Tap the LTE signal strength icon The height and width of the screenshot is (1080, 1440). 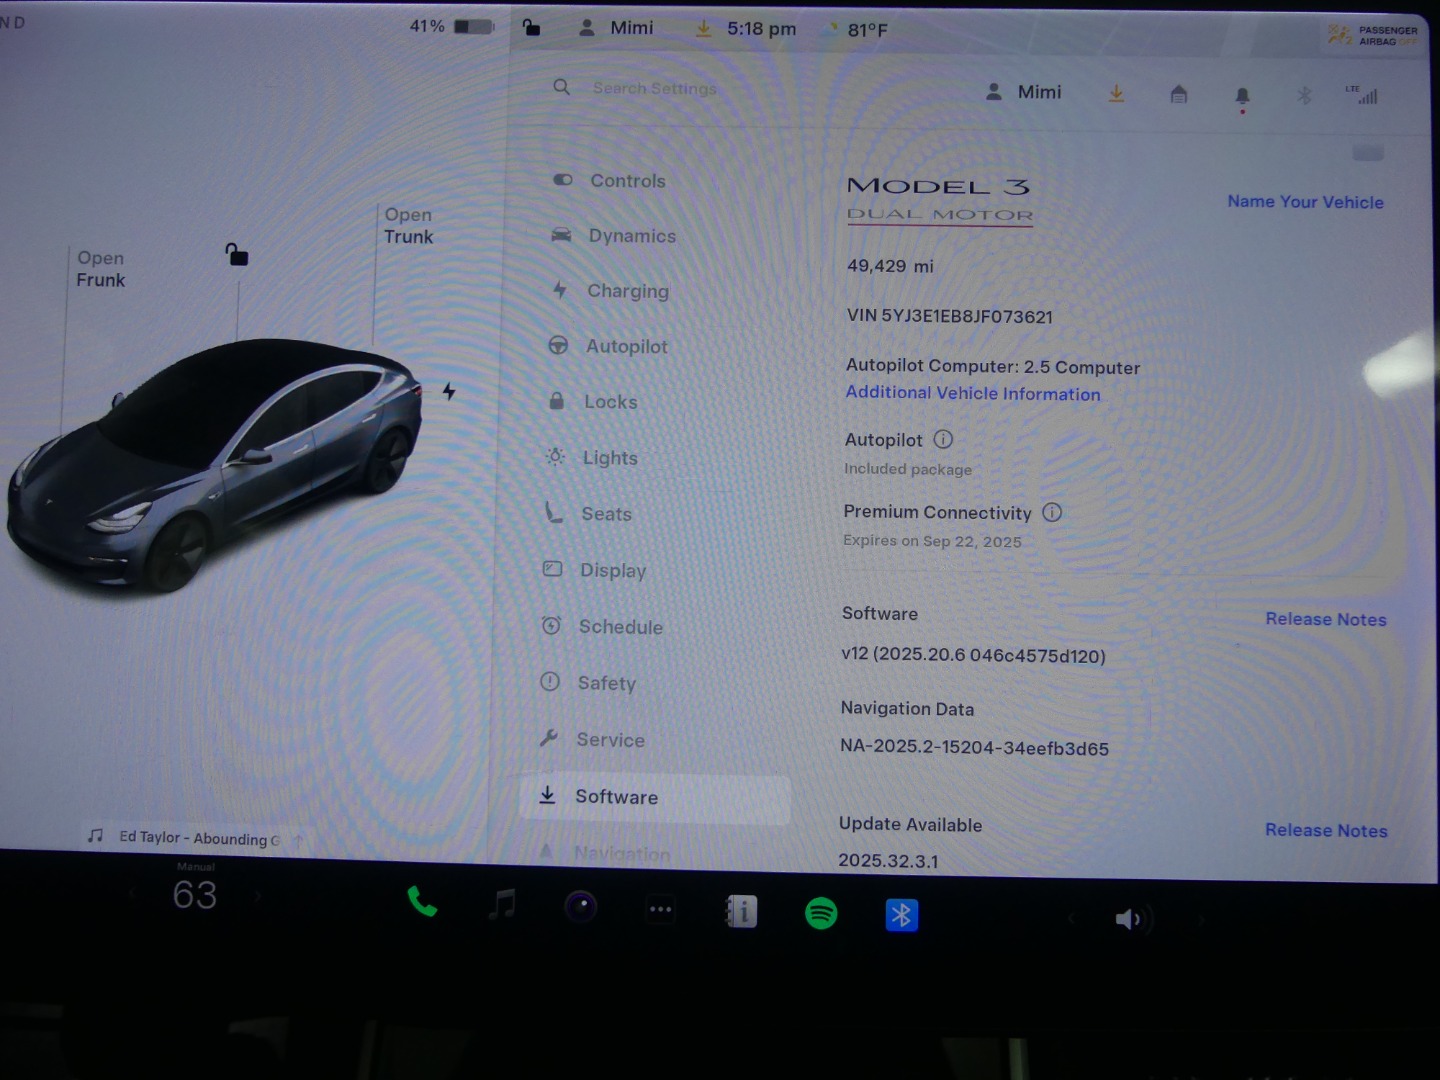(x=1363, y=95)
